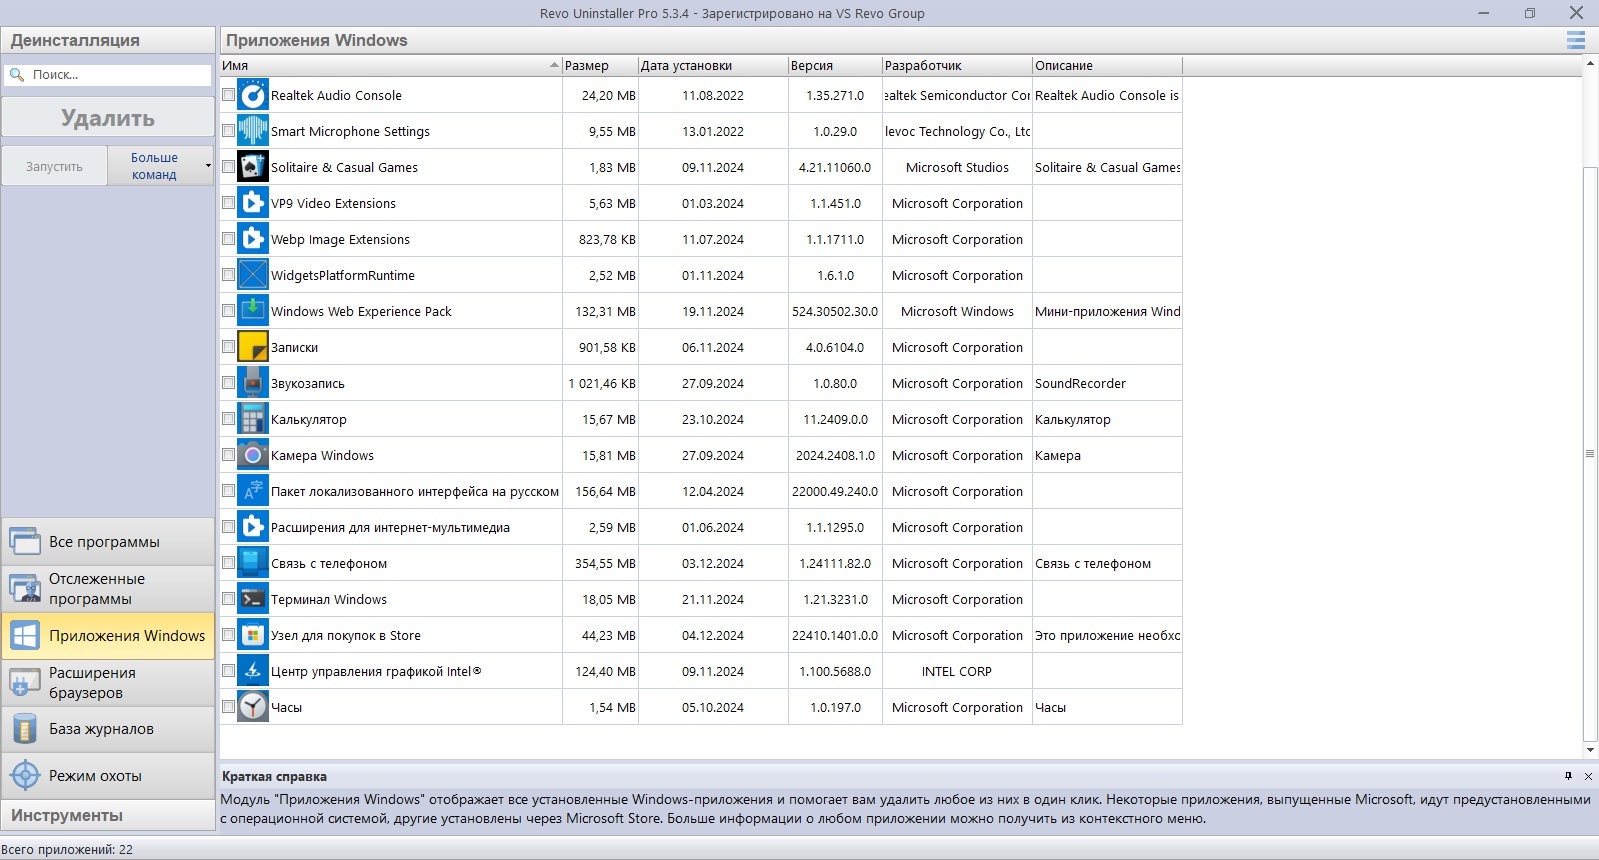Screen dimensions: 1599x860
Task: Sort the list by Имя column
Action: (390, 66)
